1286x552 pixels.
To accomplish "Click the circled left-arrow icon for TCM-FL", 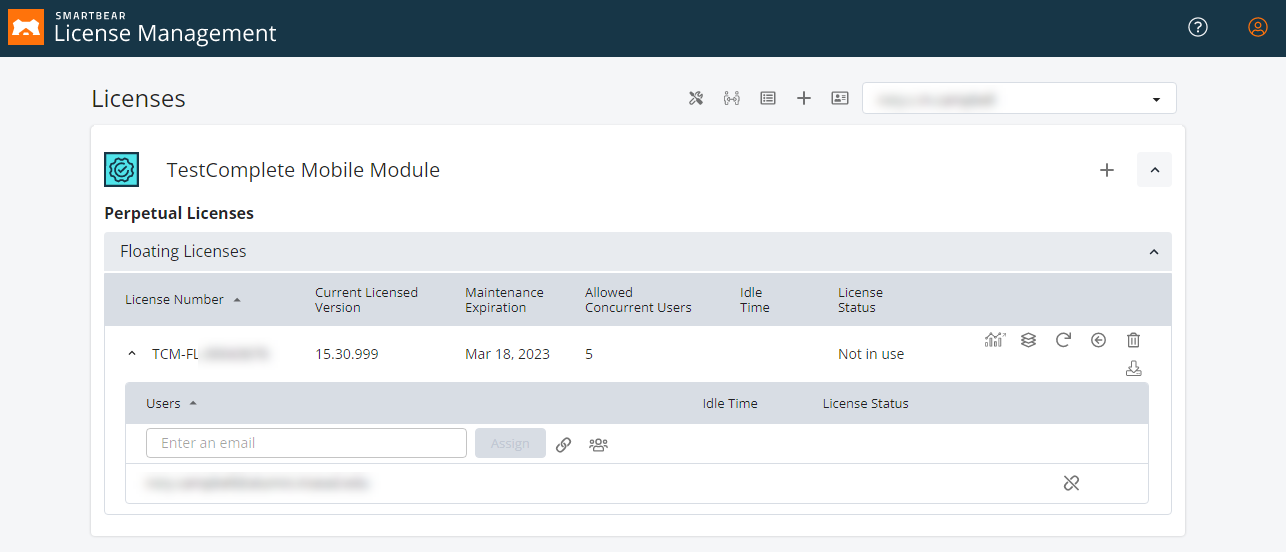I will pyautogui.click(x=1098, y=340).
